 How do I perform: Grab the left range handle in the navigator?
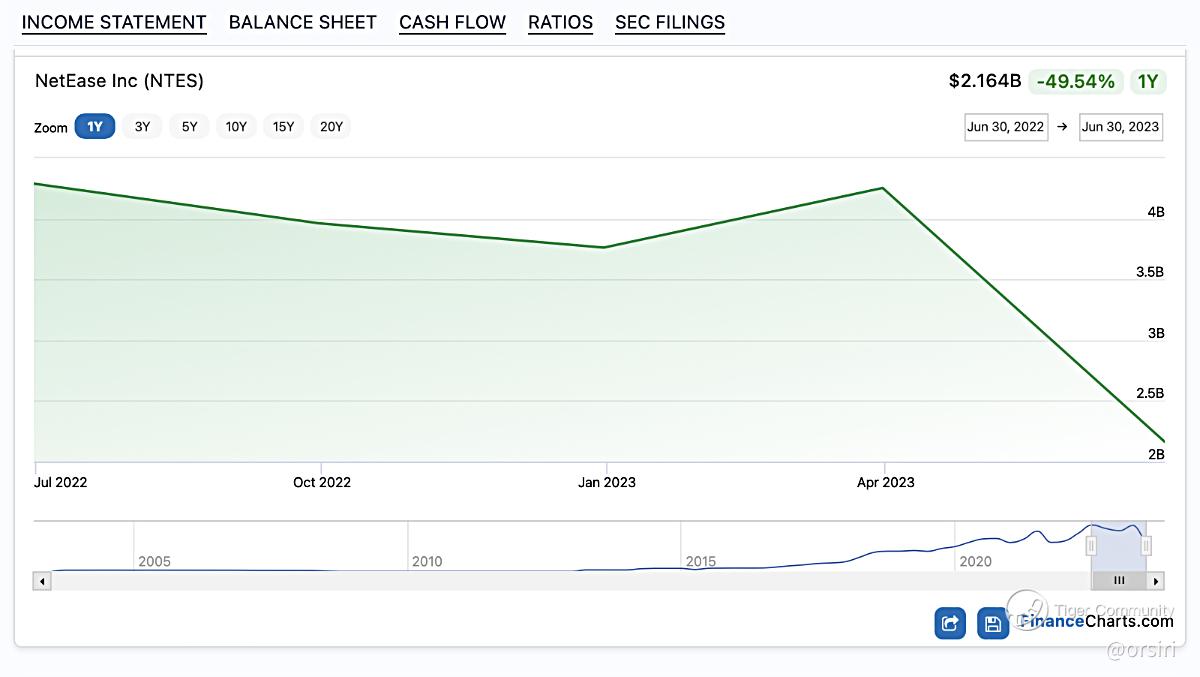coord(1091,545)
